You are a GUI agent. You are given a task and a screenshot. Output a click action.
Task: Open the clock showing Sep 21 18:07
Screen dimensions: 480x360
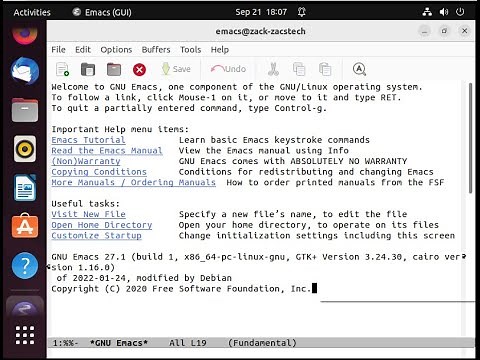click(261, 12)
